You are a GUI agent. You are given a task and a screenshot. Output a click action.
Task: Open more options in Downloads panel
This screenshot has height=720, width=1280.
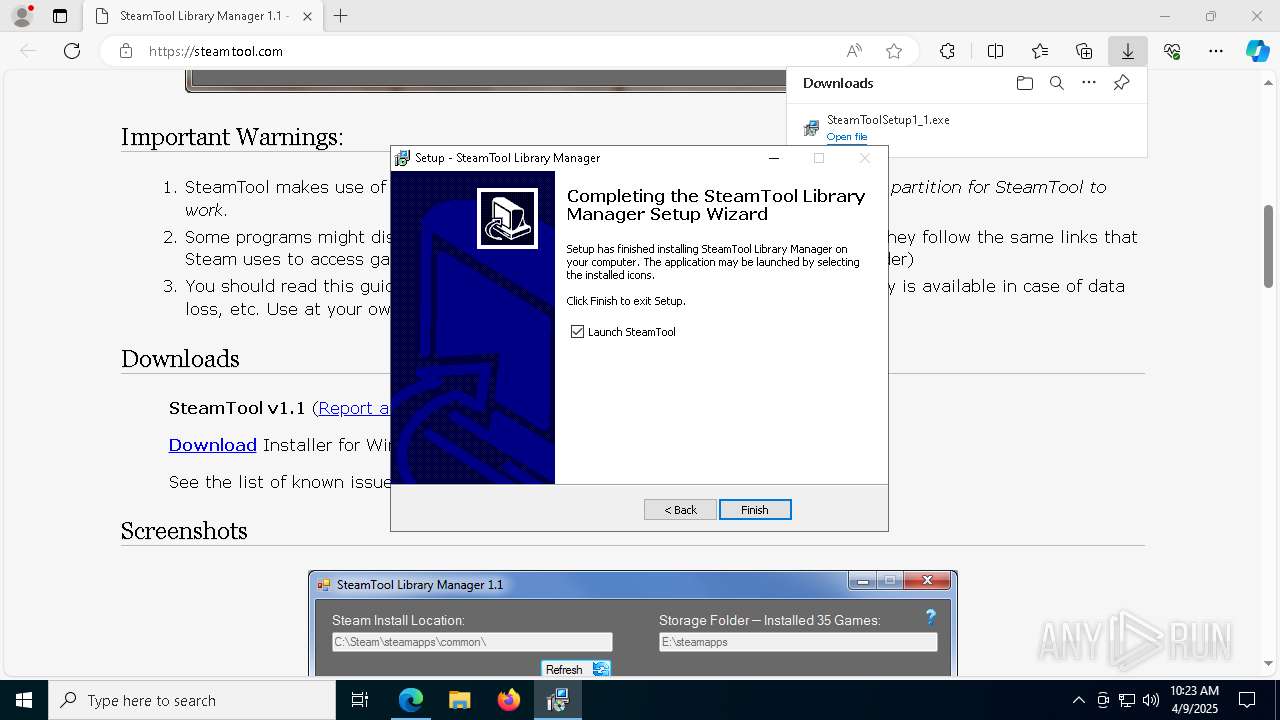[1089, 83]
